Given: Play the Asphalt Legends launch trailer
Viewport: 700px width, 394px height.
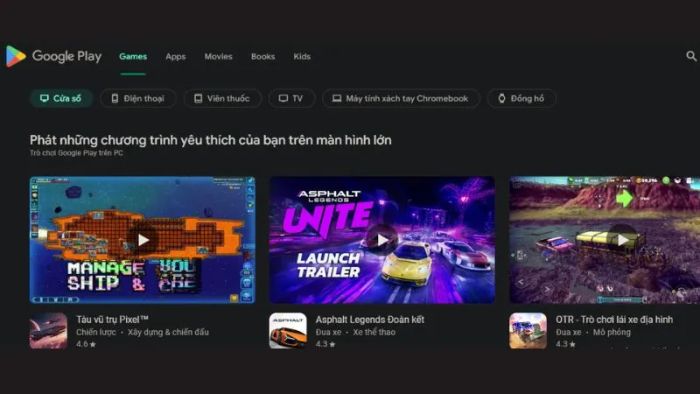Looking at the screenshot, I should coord(382,240).
